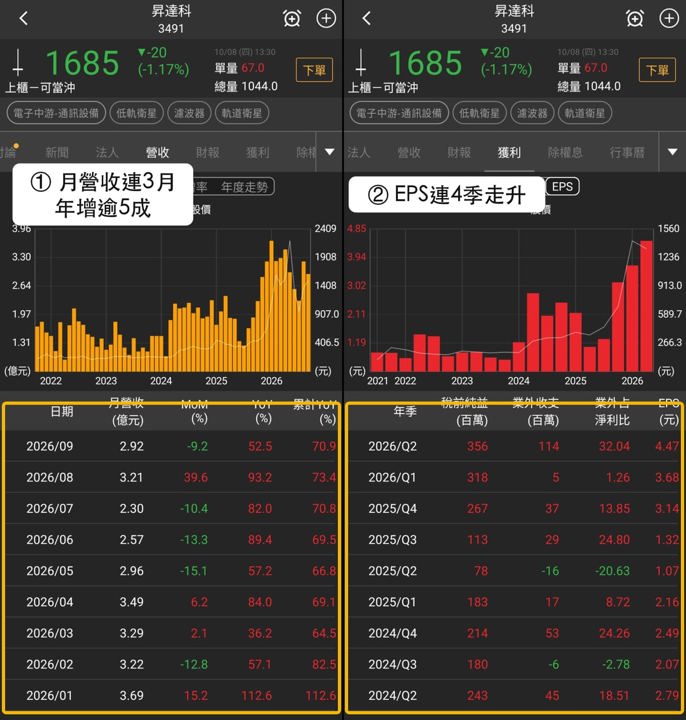
Task: Select 2025/Q3 earnings row
Action: pos(514,540)
